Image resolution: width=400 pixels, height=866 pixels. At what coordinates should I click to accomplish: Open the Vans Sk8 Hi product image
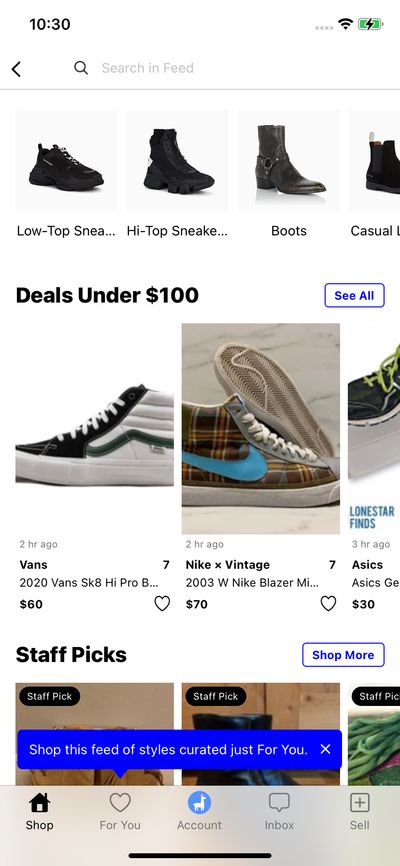[94, 429]
